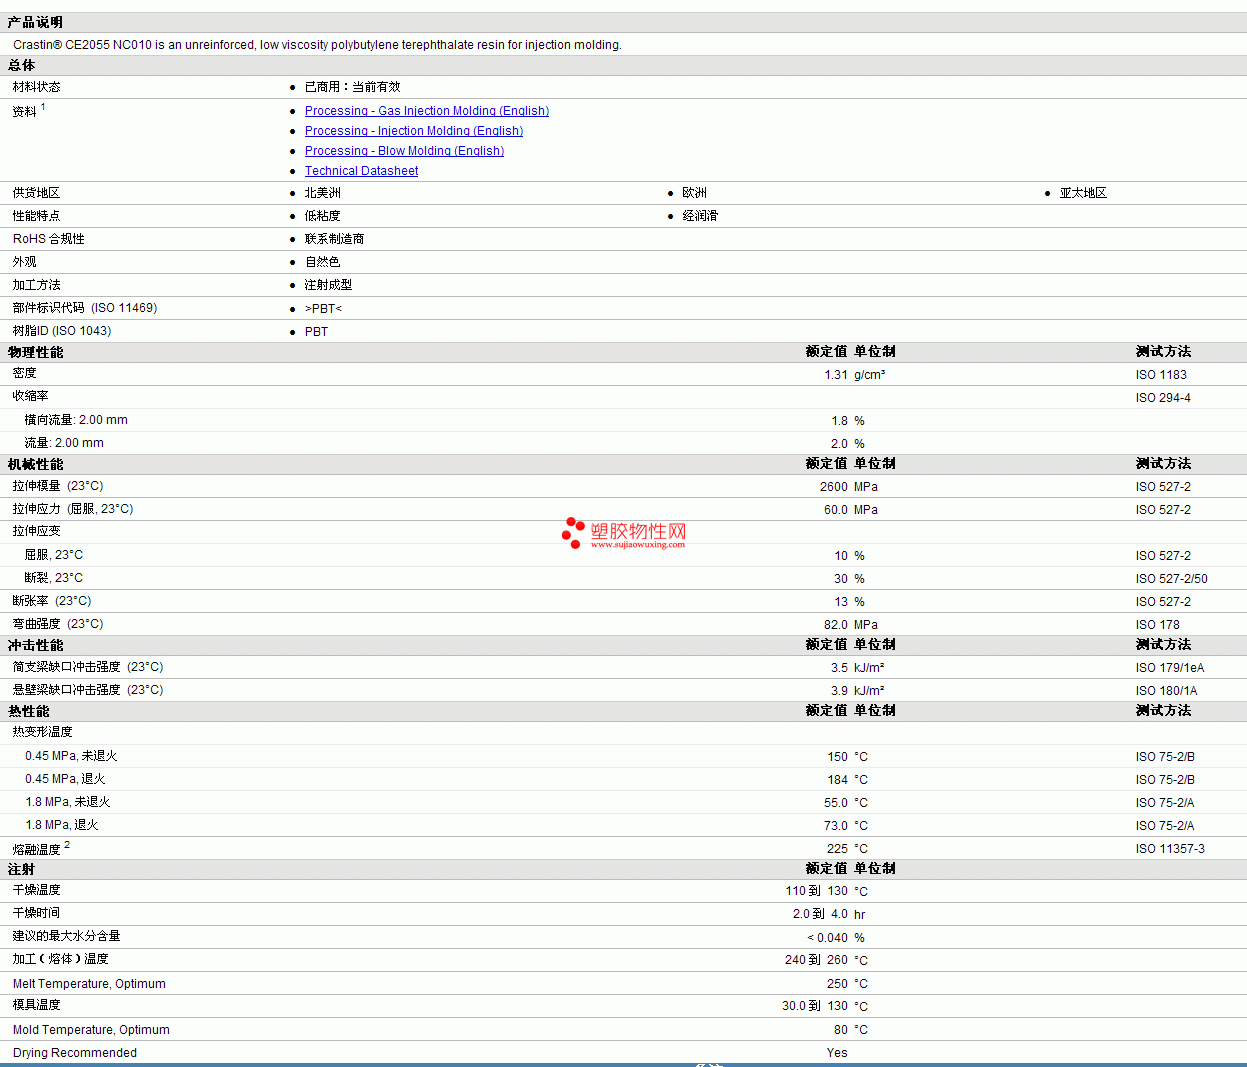The height and width of the screenshot is (1067, 1247).
Task: Click the ISO 11357-3 test method
Action: [1170, 849]
